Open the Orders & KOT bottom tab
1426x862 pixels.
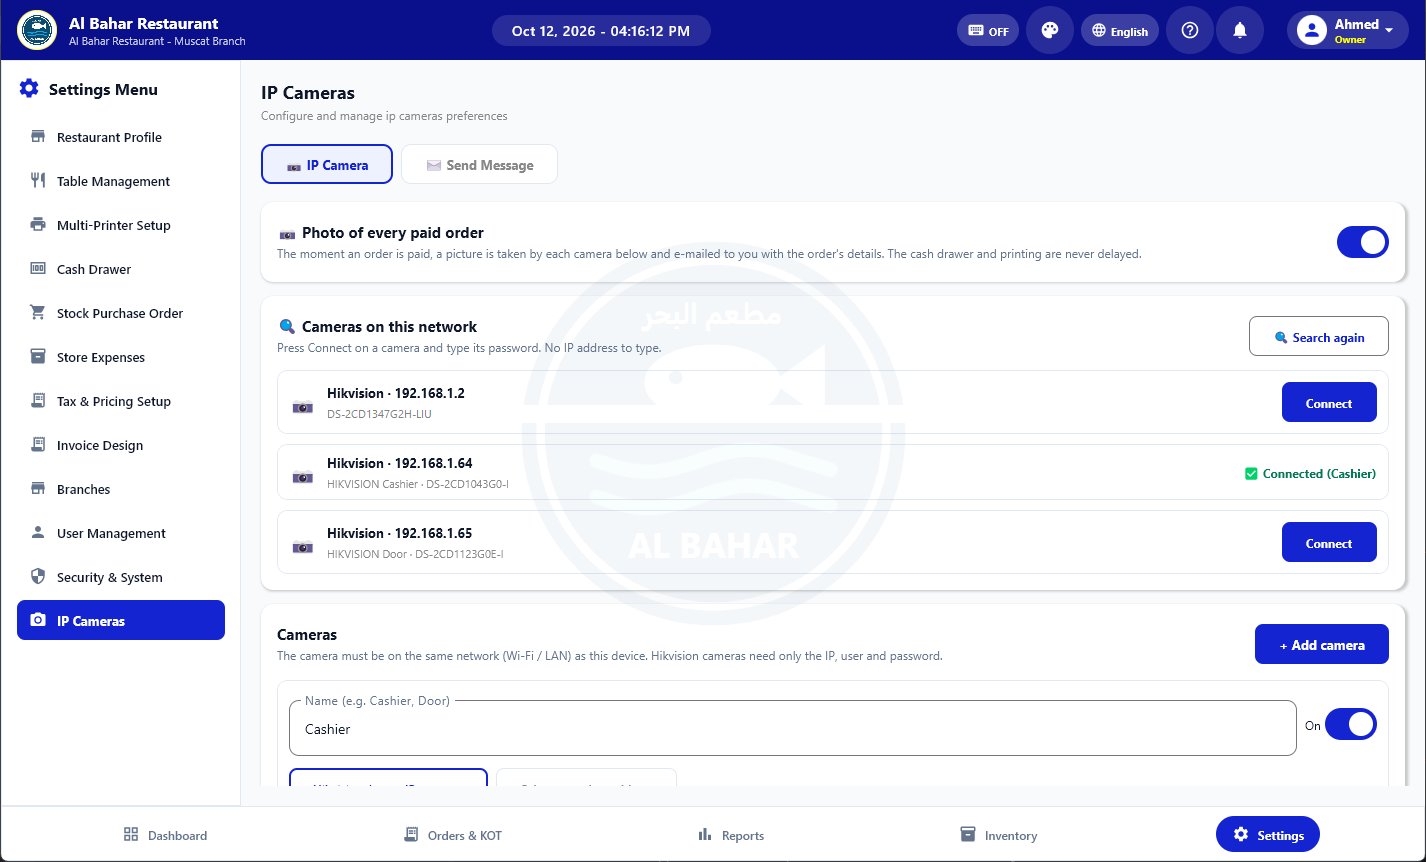[453, 835]
